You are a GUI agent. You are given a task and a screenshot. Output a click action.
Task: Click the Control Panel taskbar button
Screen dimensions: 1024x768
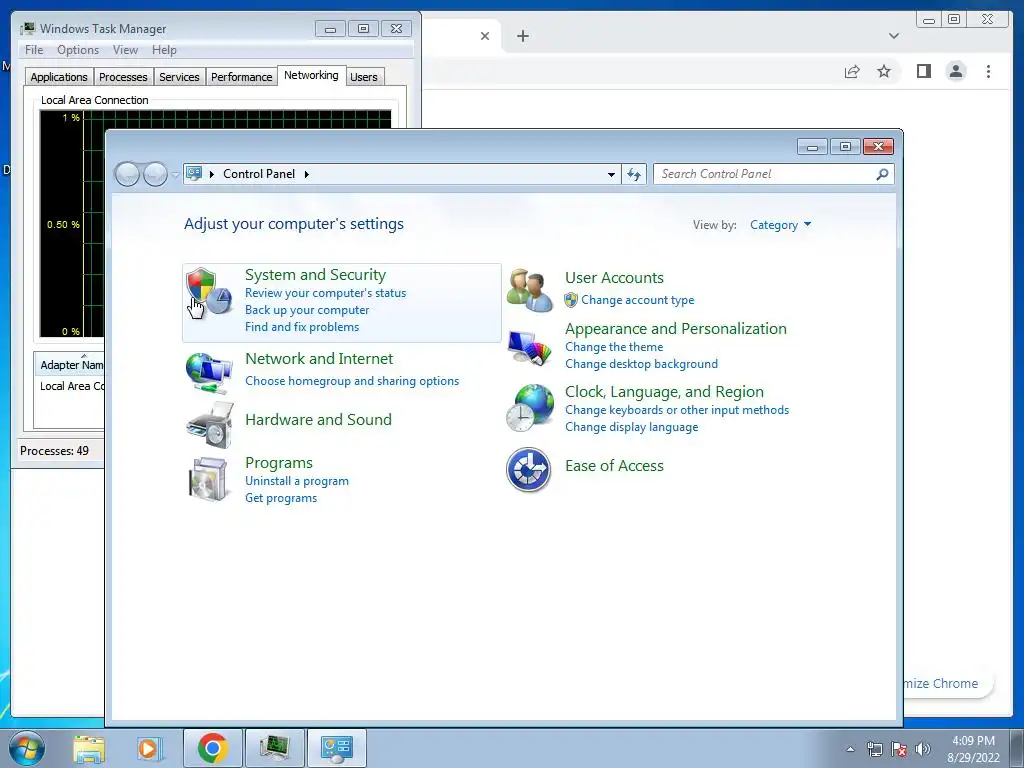tap(337, 748)
